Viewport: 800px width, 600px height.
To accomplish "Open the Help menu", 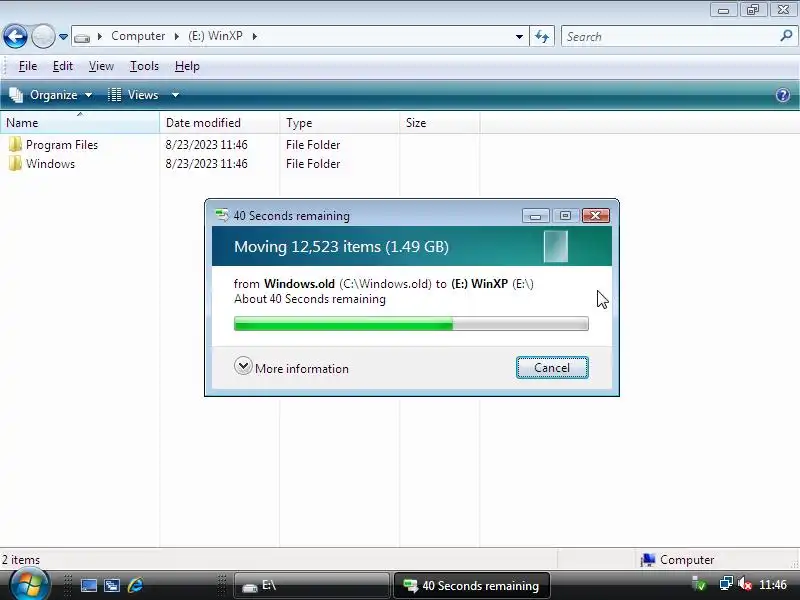I will [187, 66].
